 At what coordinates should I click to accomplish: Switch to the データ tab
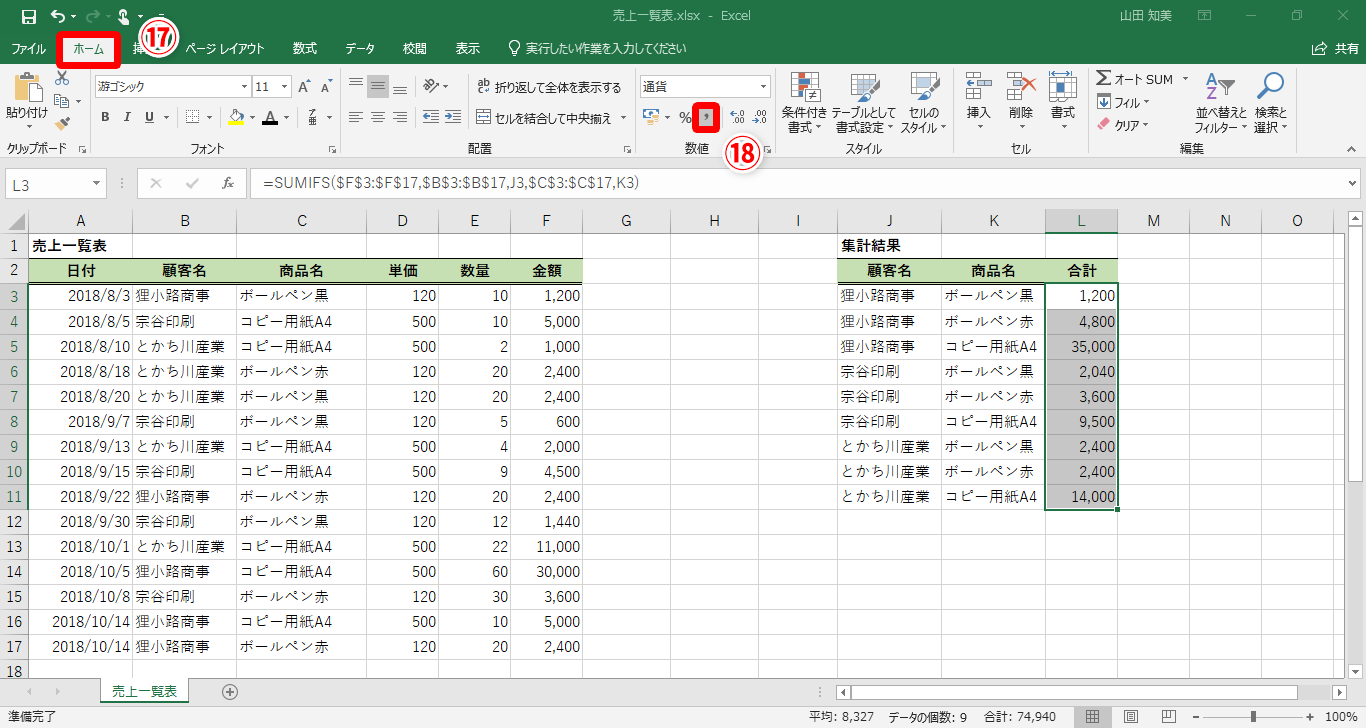(360, 48)
